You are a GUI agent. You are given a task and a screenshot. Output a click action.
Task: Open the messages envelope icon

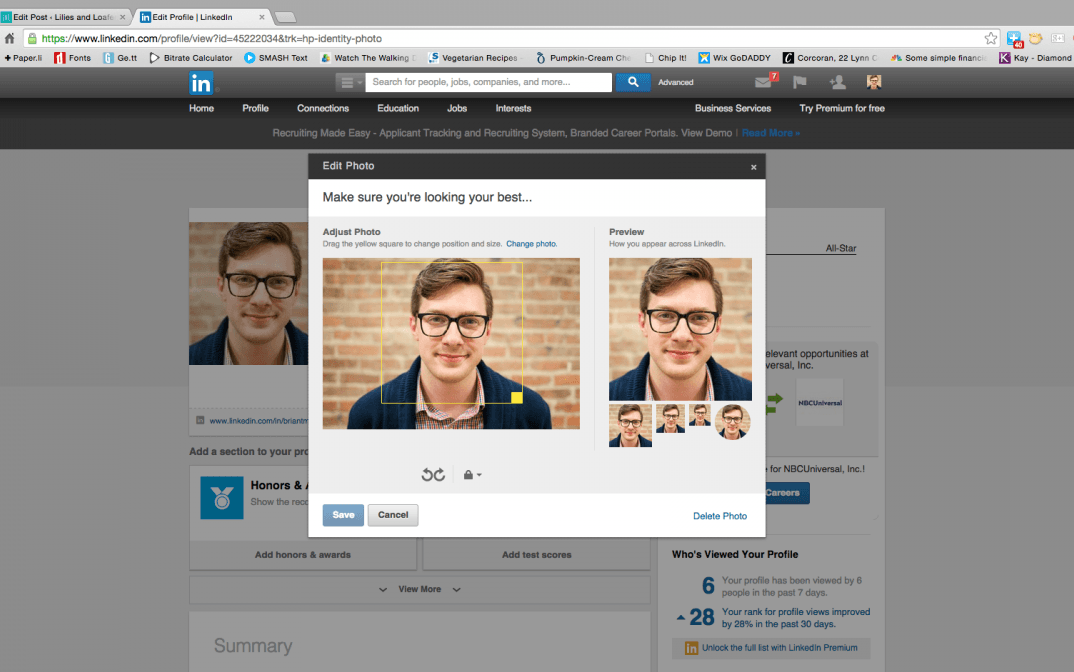(763, 82)
